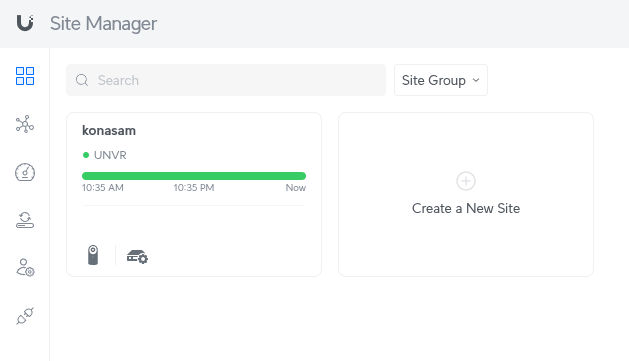This screenshot has height=361, width=629.
Task: Open the sites grid dashboard icon
Action: tap(25, 76)
